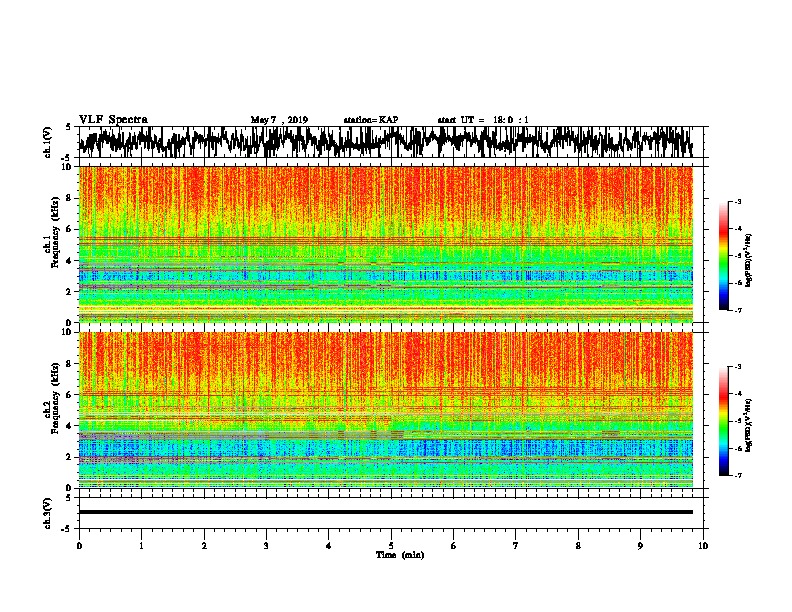Click time-axis tick label "2"
The image size is (792, 612).
pyautogui.click(x=204, y=546)
